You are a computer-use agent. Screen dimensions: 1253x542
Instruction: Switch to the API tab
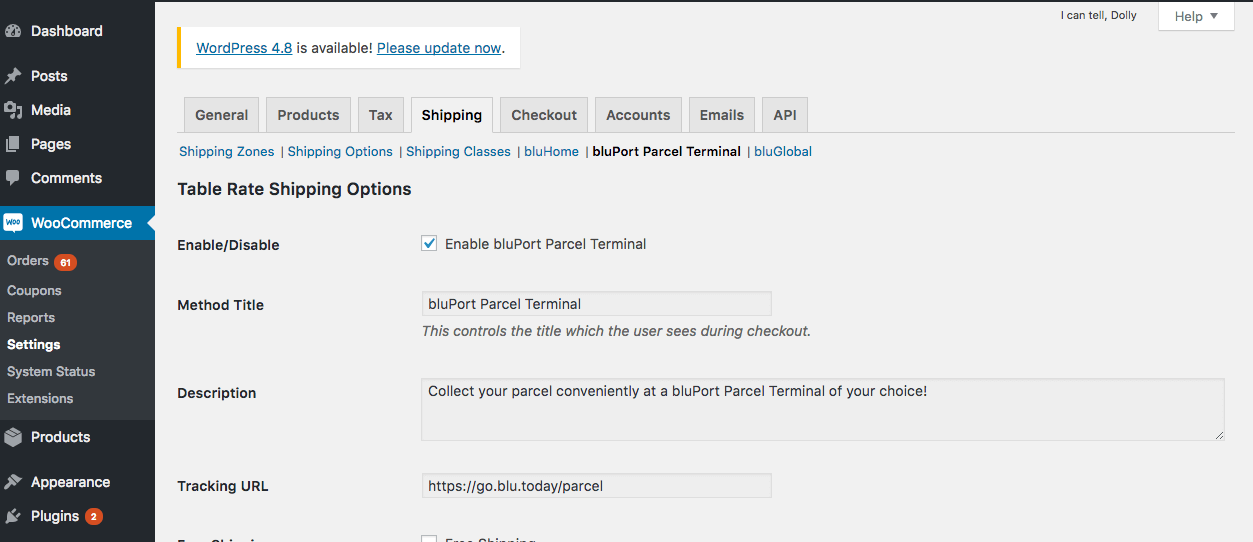pos(785,115)
